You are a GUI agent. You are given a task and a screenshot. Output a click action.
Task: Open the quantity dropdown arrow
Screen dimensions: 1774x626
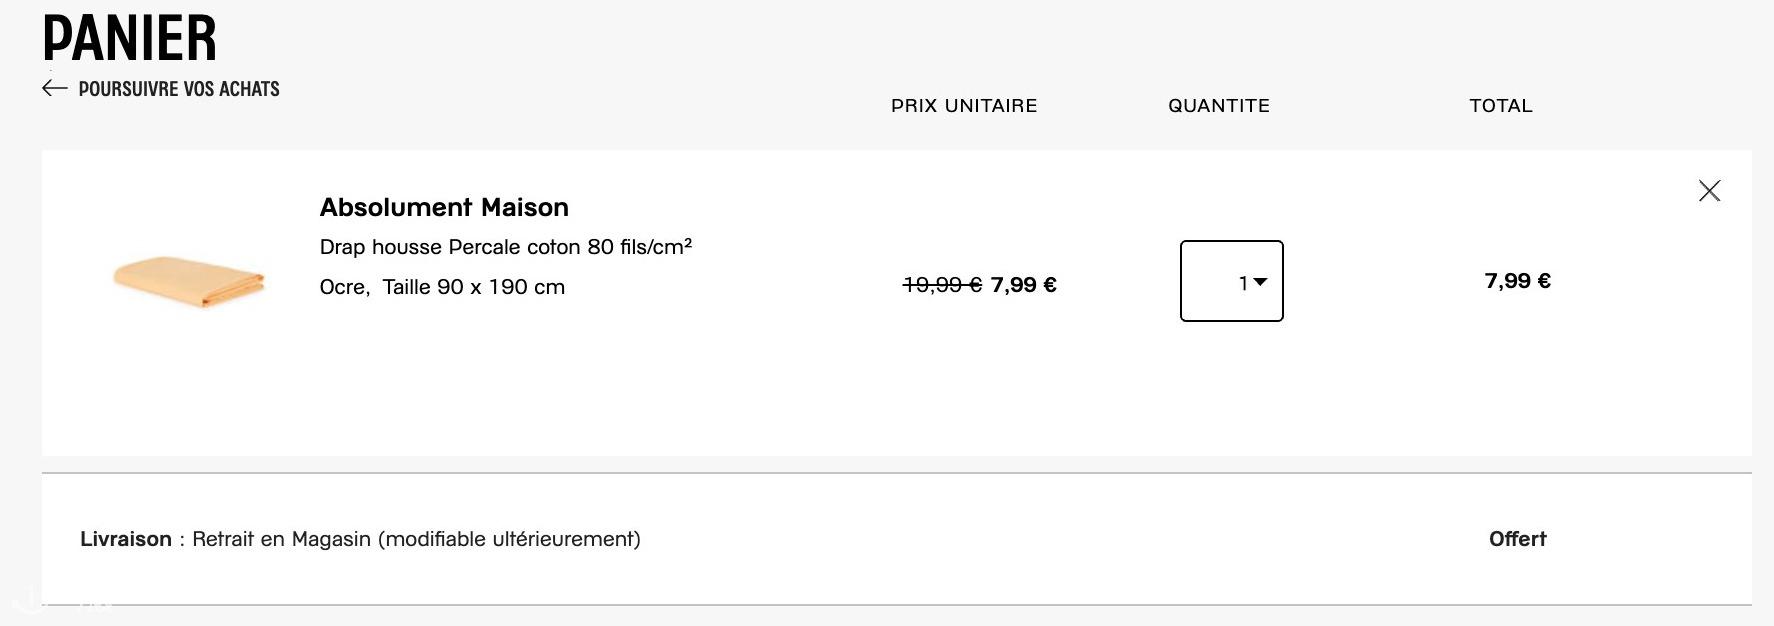(x=1260, y=282)
